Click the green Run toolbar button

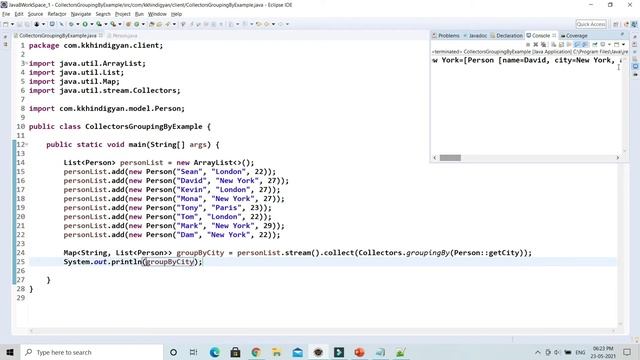click(85, 24)
